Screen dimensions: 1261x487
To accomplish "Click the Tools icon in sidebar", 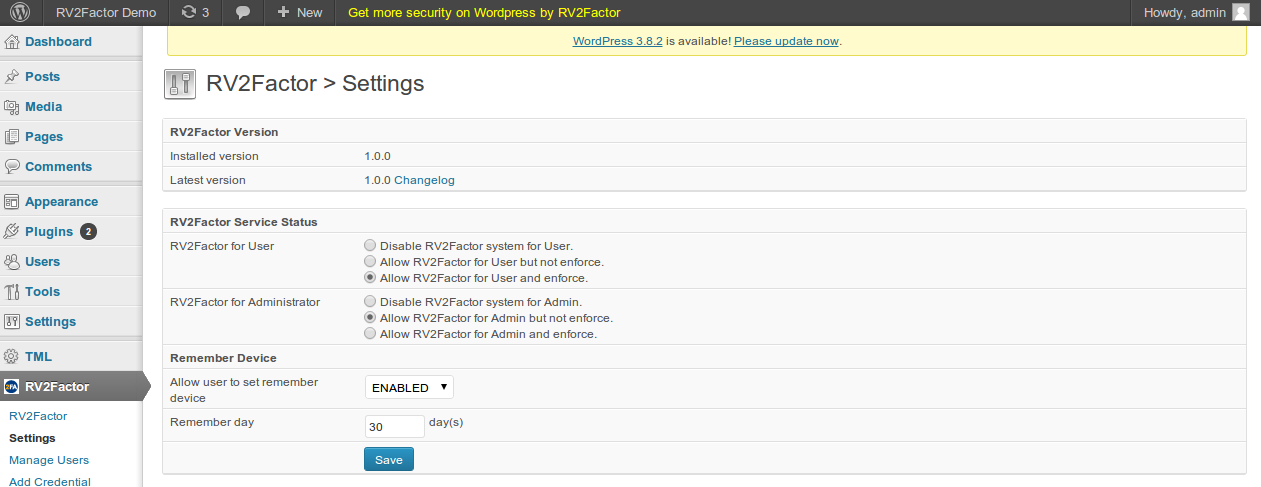I will pyautogui.click(x=12, y=292).
